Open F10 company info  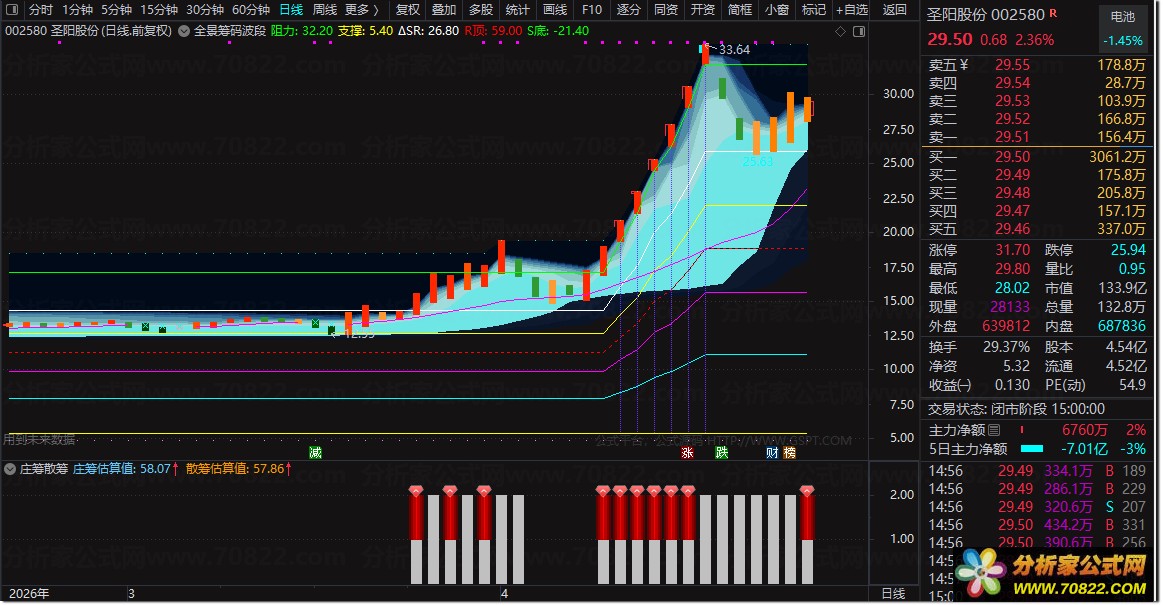(x=592, y=10)
